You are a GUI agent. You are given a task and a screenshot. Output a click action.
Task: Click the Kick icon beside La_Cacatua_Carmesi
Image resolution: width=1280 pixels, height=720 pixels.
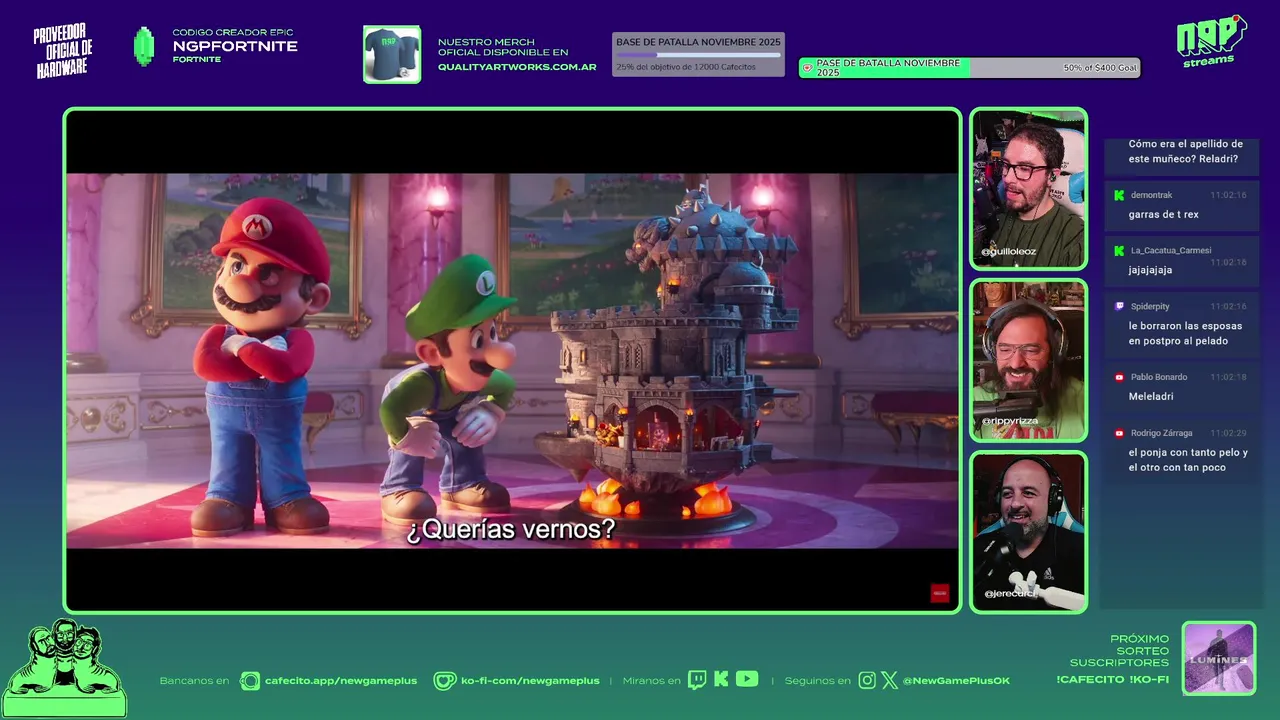pyautogui.click(x=1119, y=250)
